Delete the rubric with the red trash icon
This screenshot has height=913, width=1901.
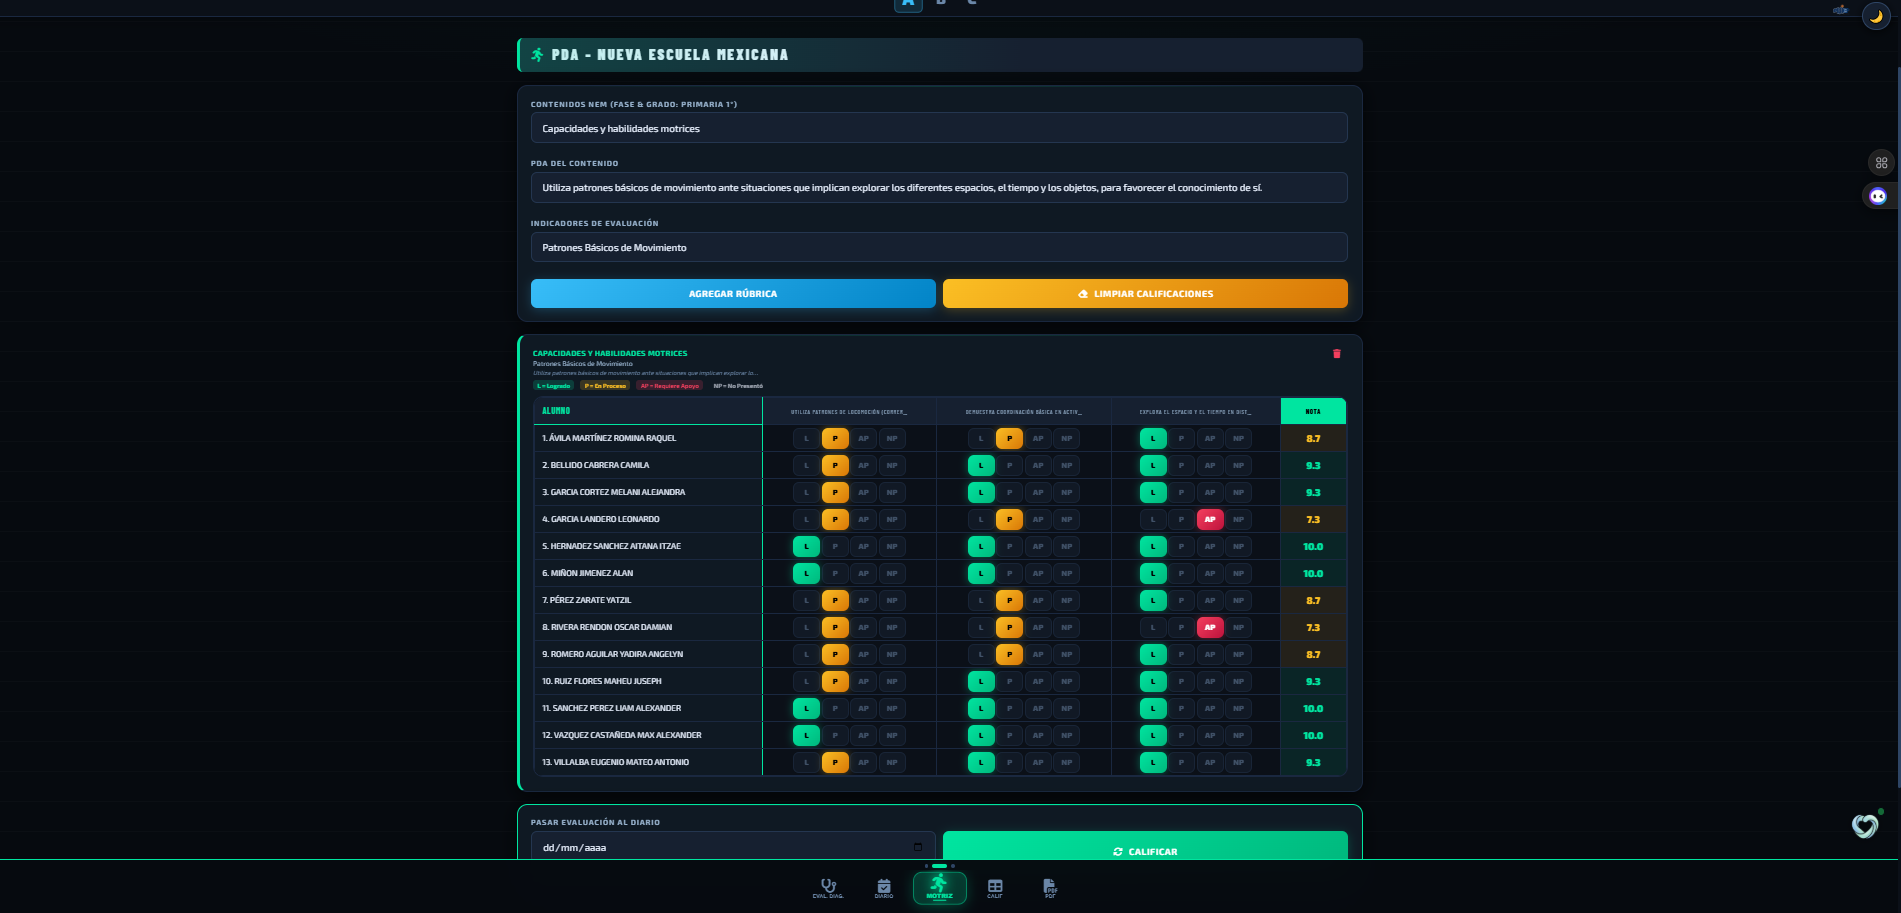click(1337, 354)
